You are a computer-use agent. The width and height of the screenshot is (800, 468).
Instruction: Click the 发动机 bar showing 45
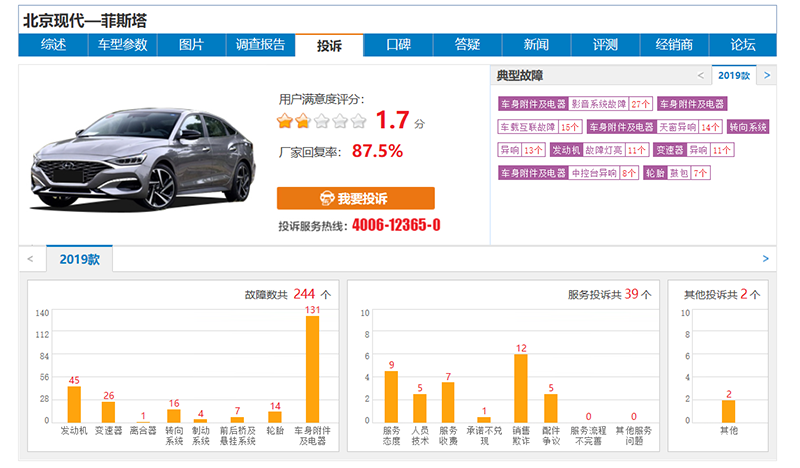(74, 404)
